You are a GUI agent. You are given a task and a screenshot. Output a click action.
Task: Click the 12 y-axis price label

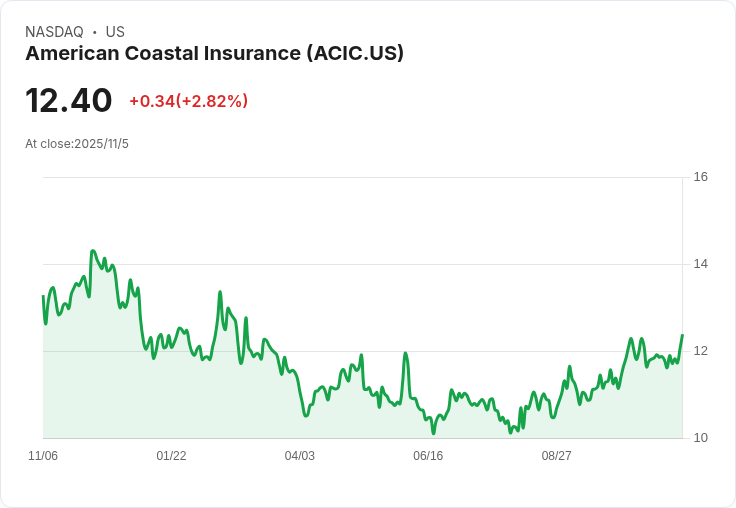pos(701,351)
